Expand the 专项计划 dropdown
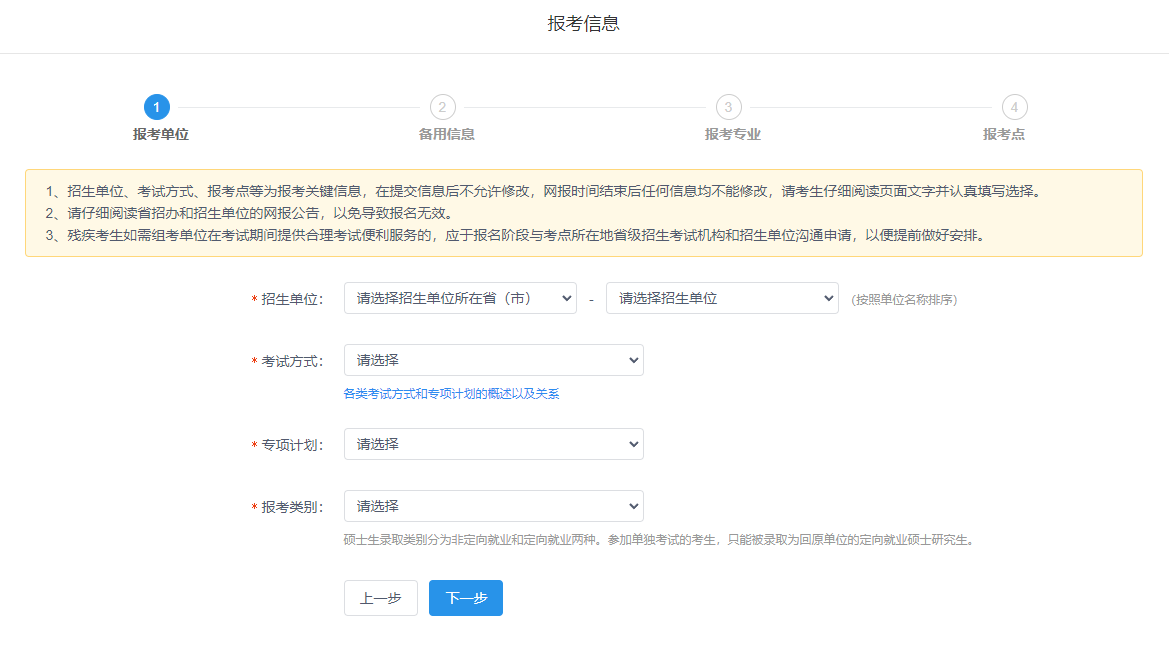Image resolution: width=1169 pixels, height=649 pixels. pos(493,444)
